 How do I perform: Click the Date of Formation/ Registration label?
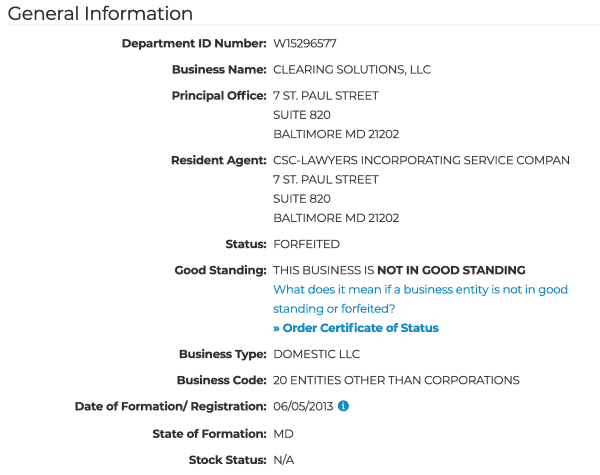point(171,406)
